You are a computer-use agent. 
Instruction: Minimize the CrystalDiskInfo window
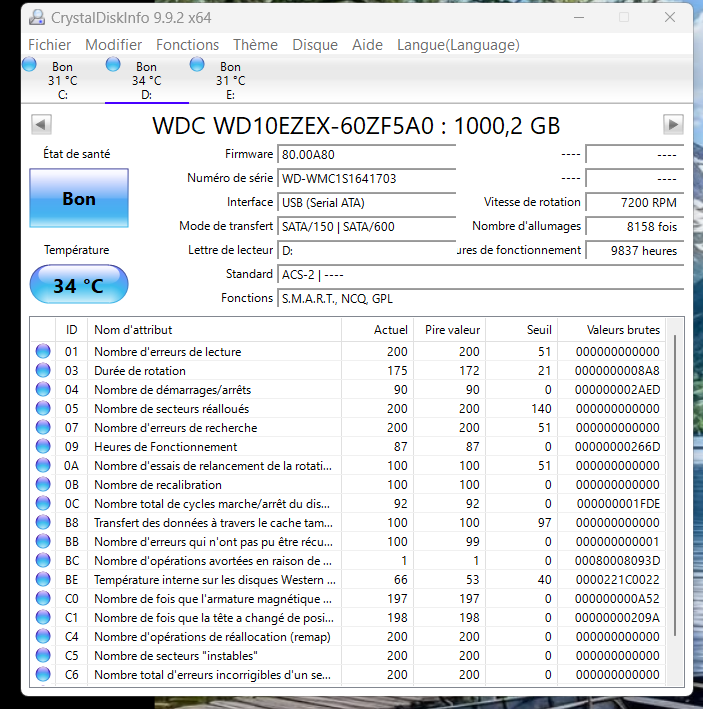click(x=579, y=18)
